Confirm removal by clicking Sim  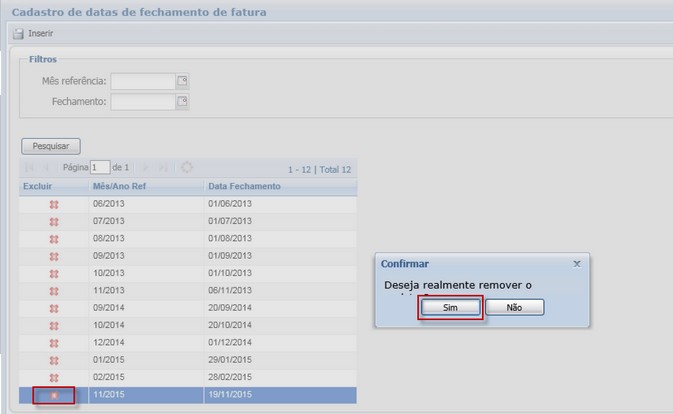[450, 308]
